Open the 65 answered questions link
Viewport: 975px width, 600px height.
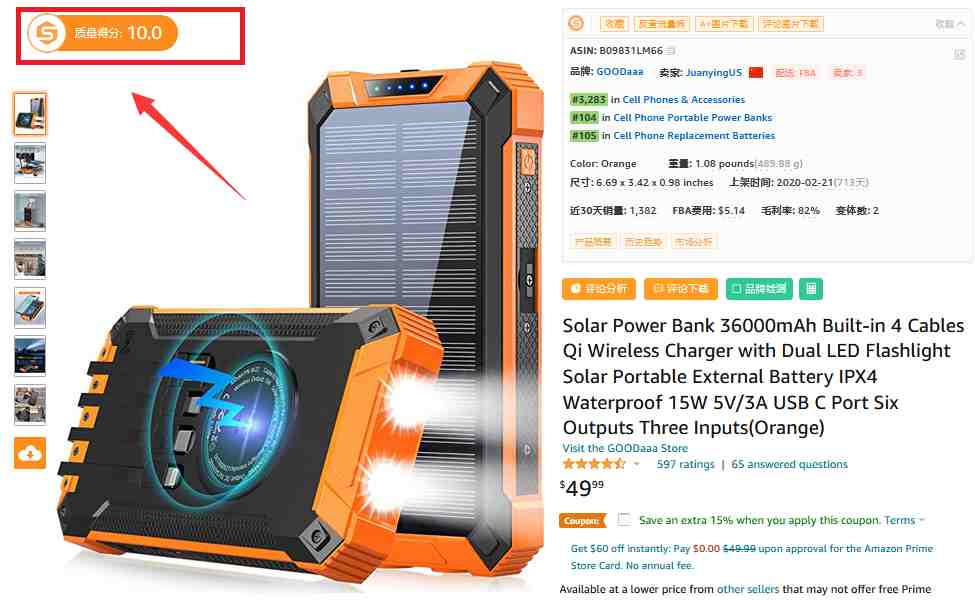click(x=789, y=464)
